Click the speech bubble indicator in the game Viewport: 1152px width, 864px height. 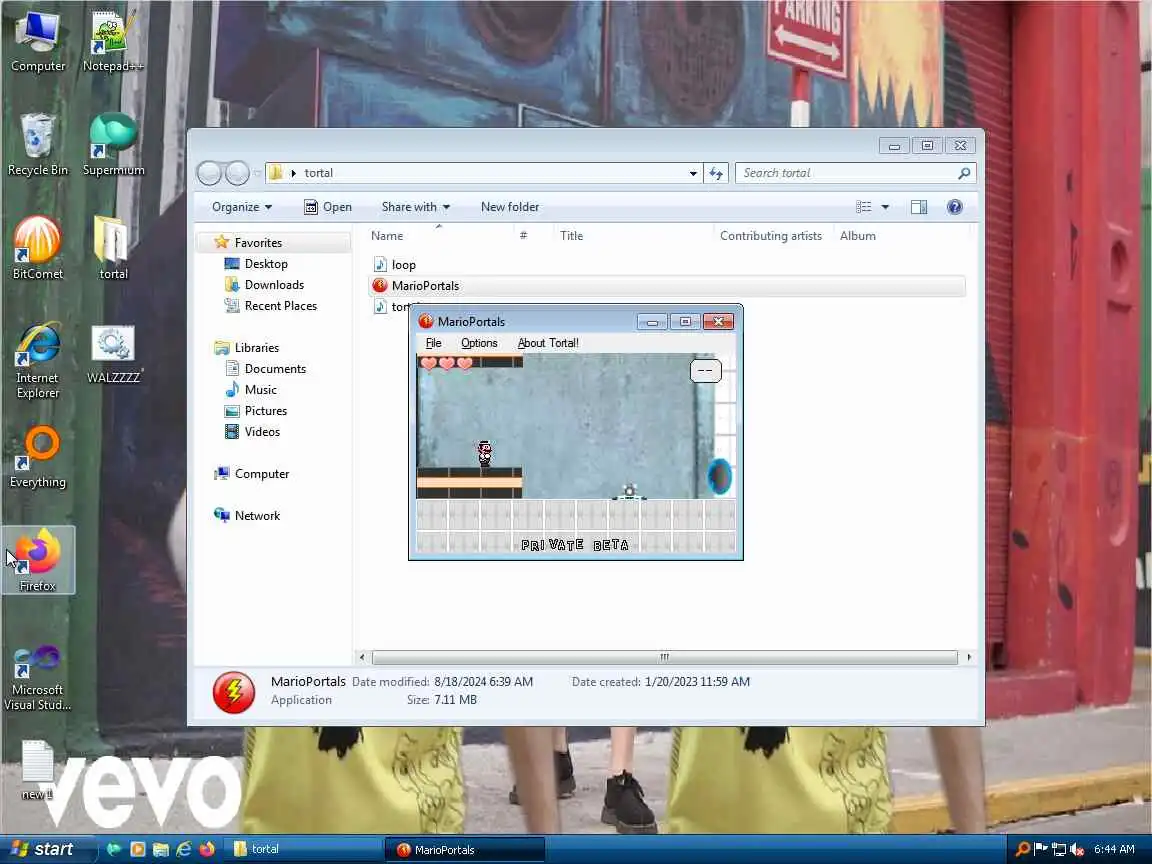pyautogui.click(x=705, y=370)
